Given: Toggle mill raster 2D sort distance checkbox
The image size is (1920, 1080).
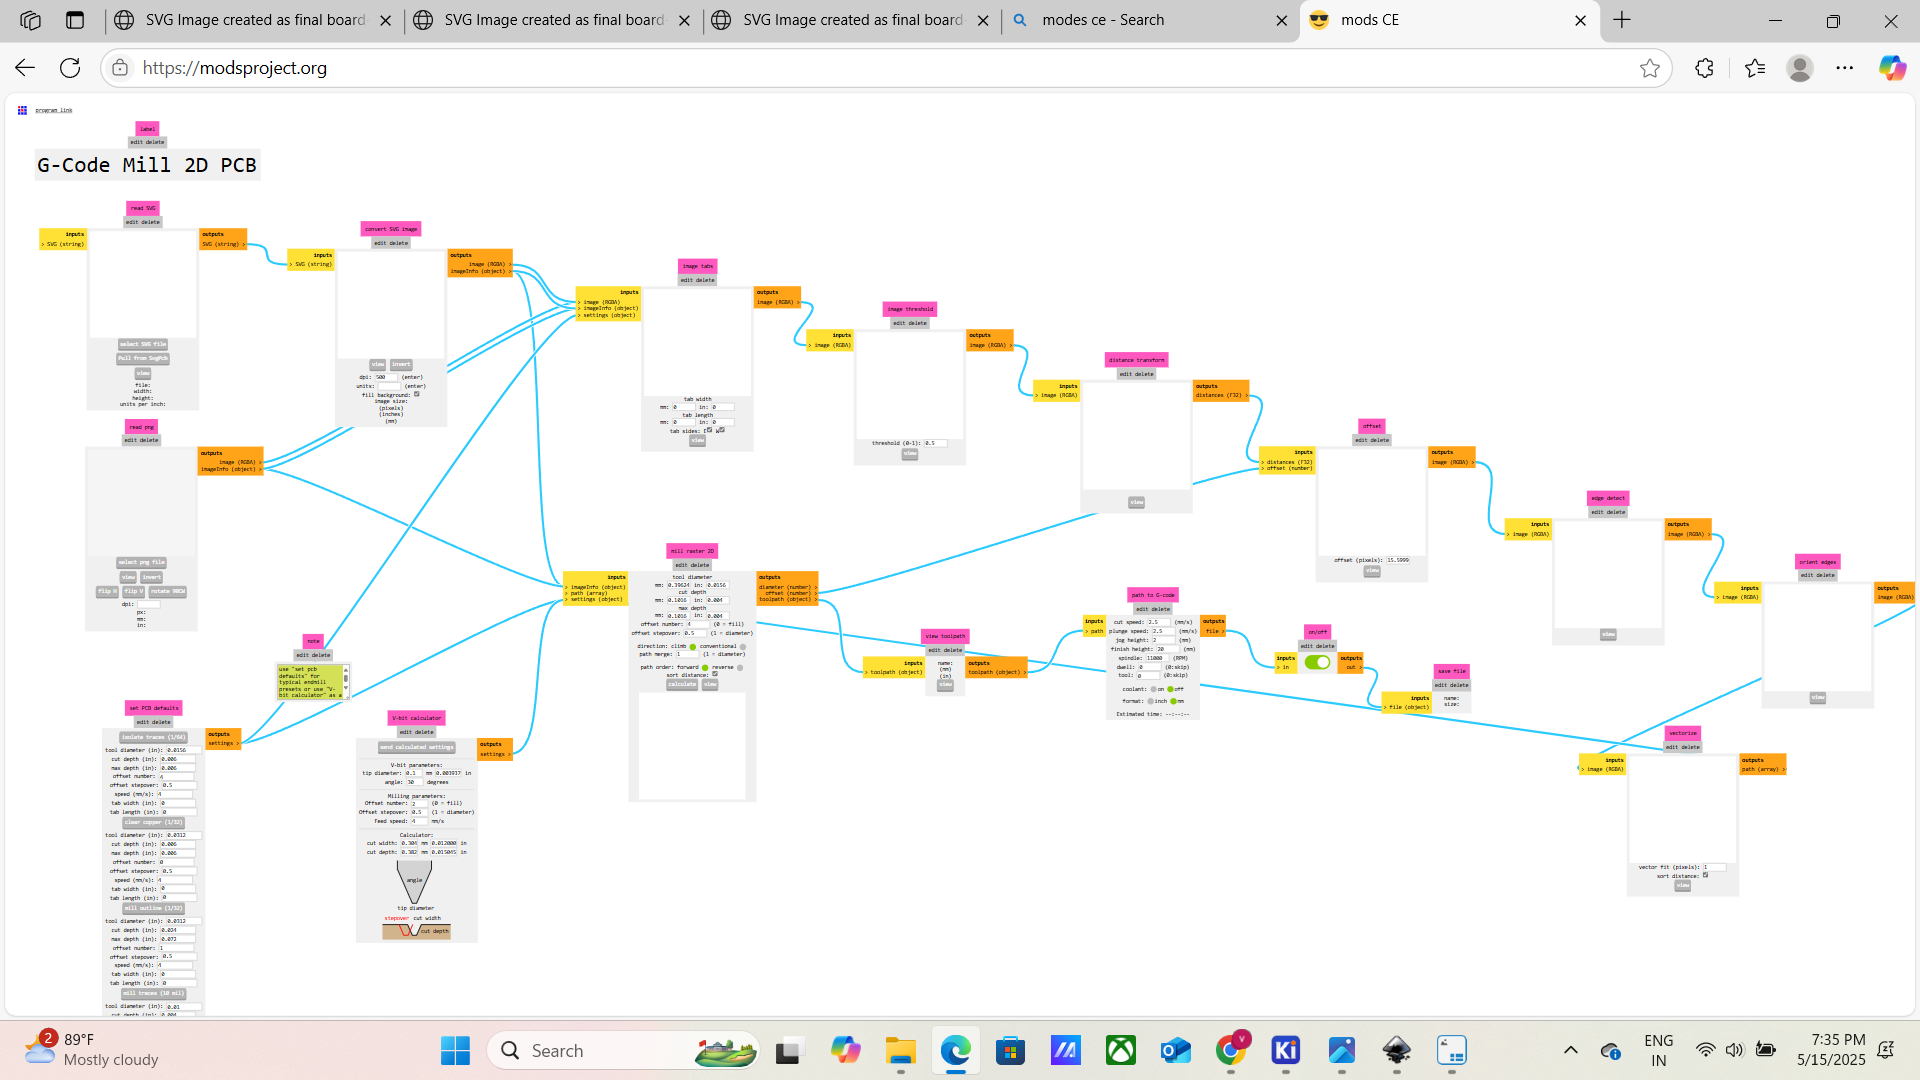Looking at the screenshot, I should tap(714, 675).
